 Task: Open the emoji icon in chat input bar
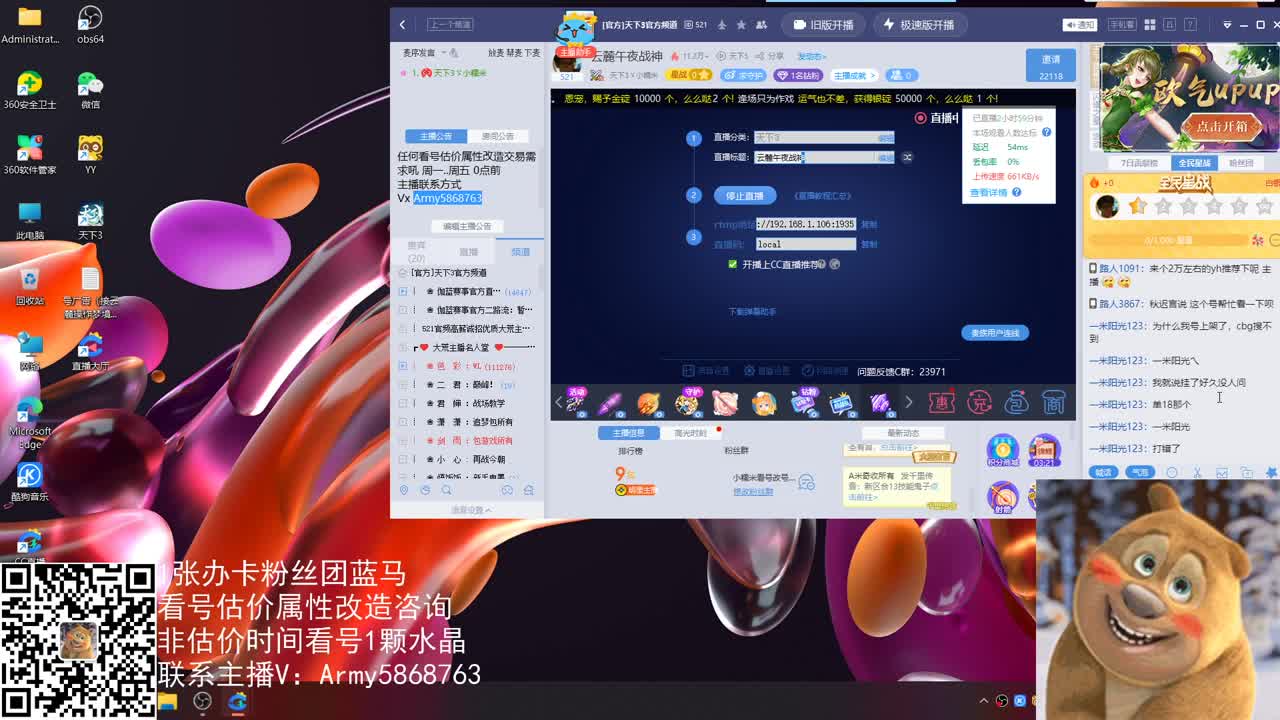[x=1173, y=473]
